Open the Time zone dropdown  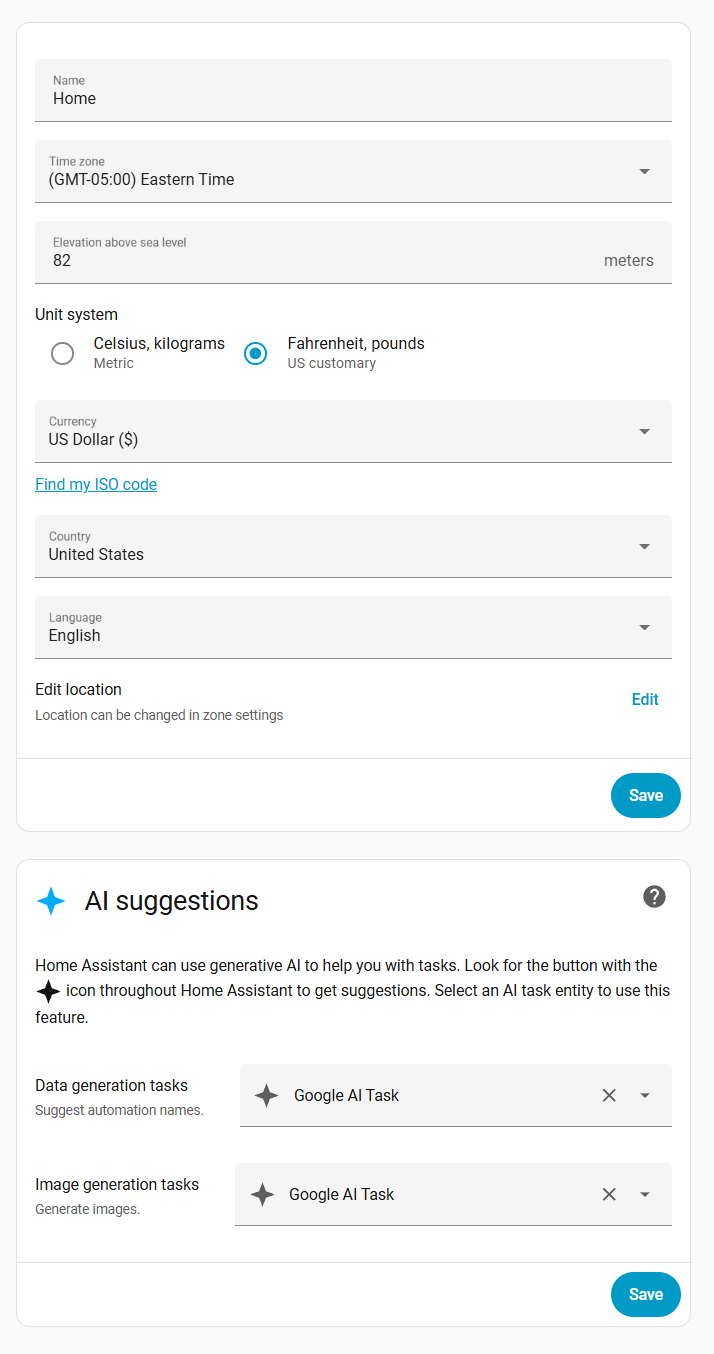click(644, 171)
